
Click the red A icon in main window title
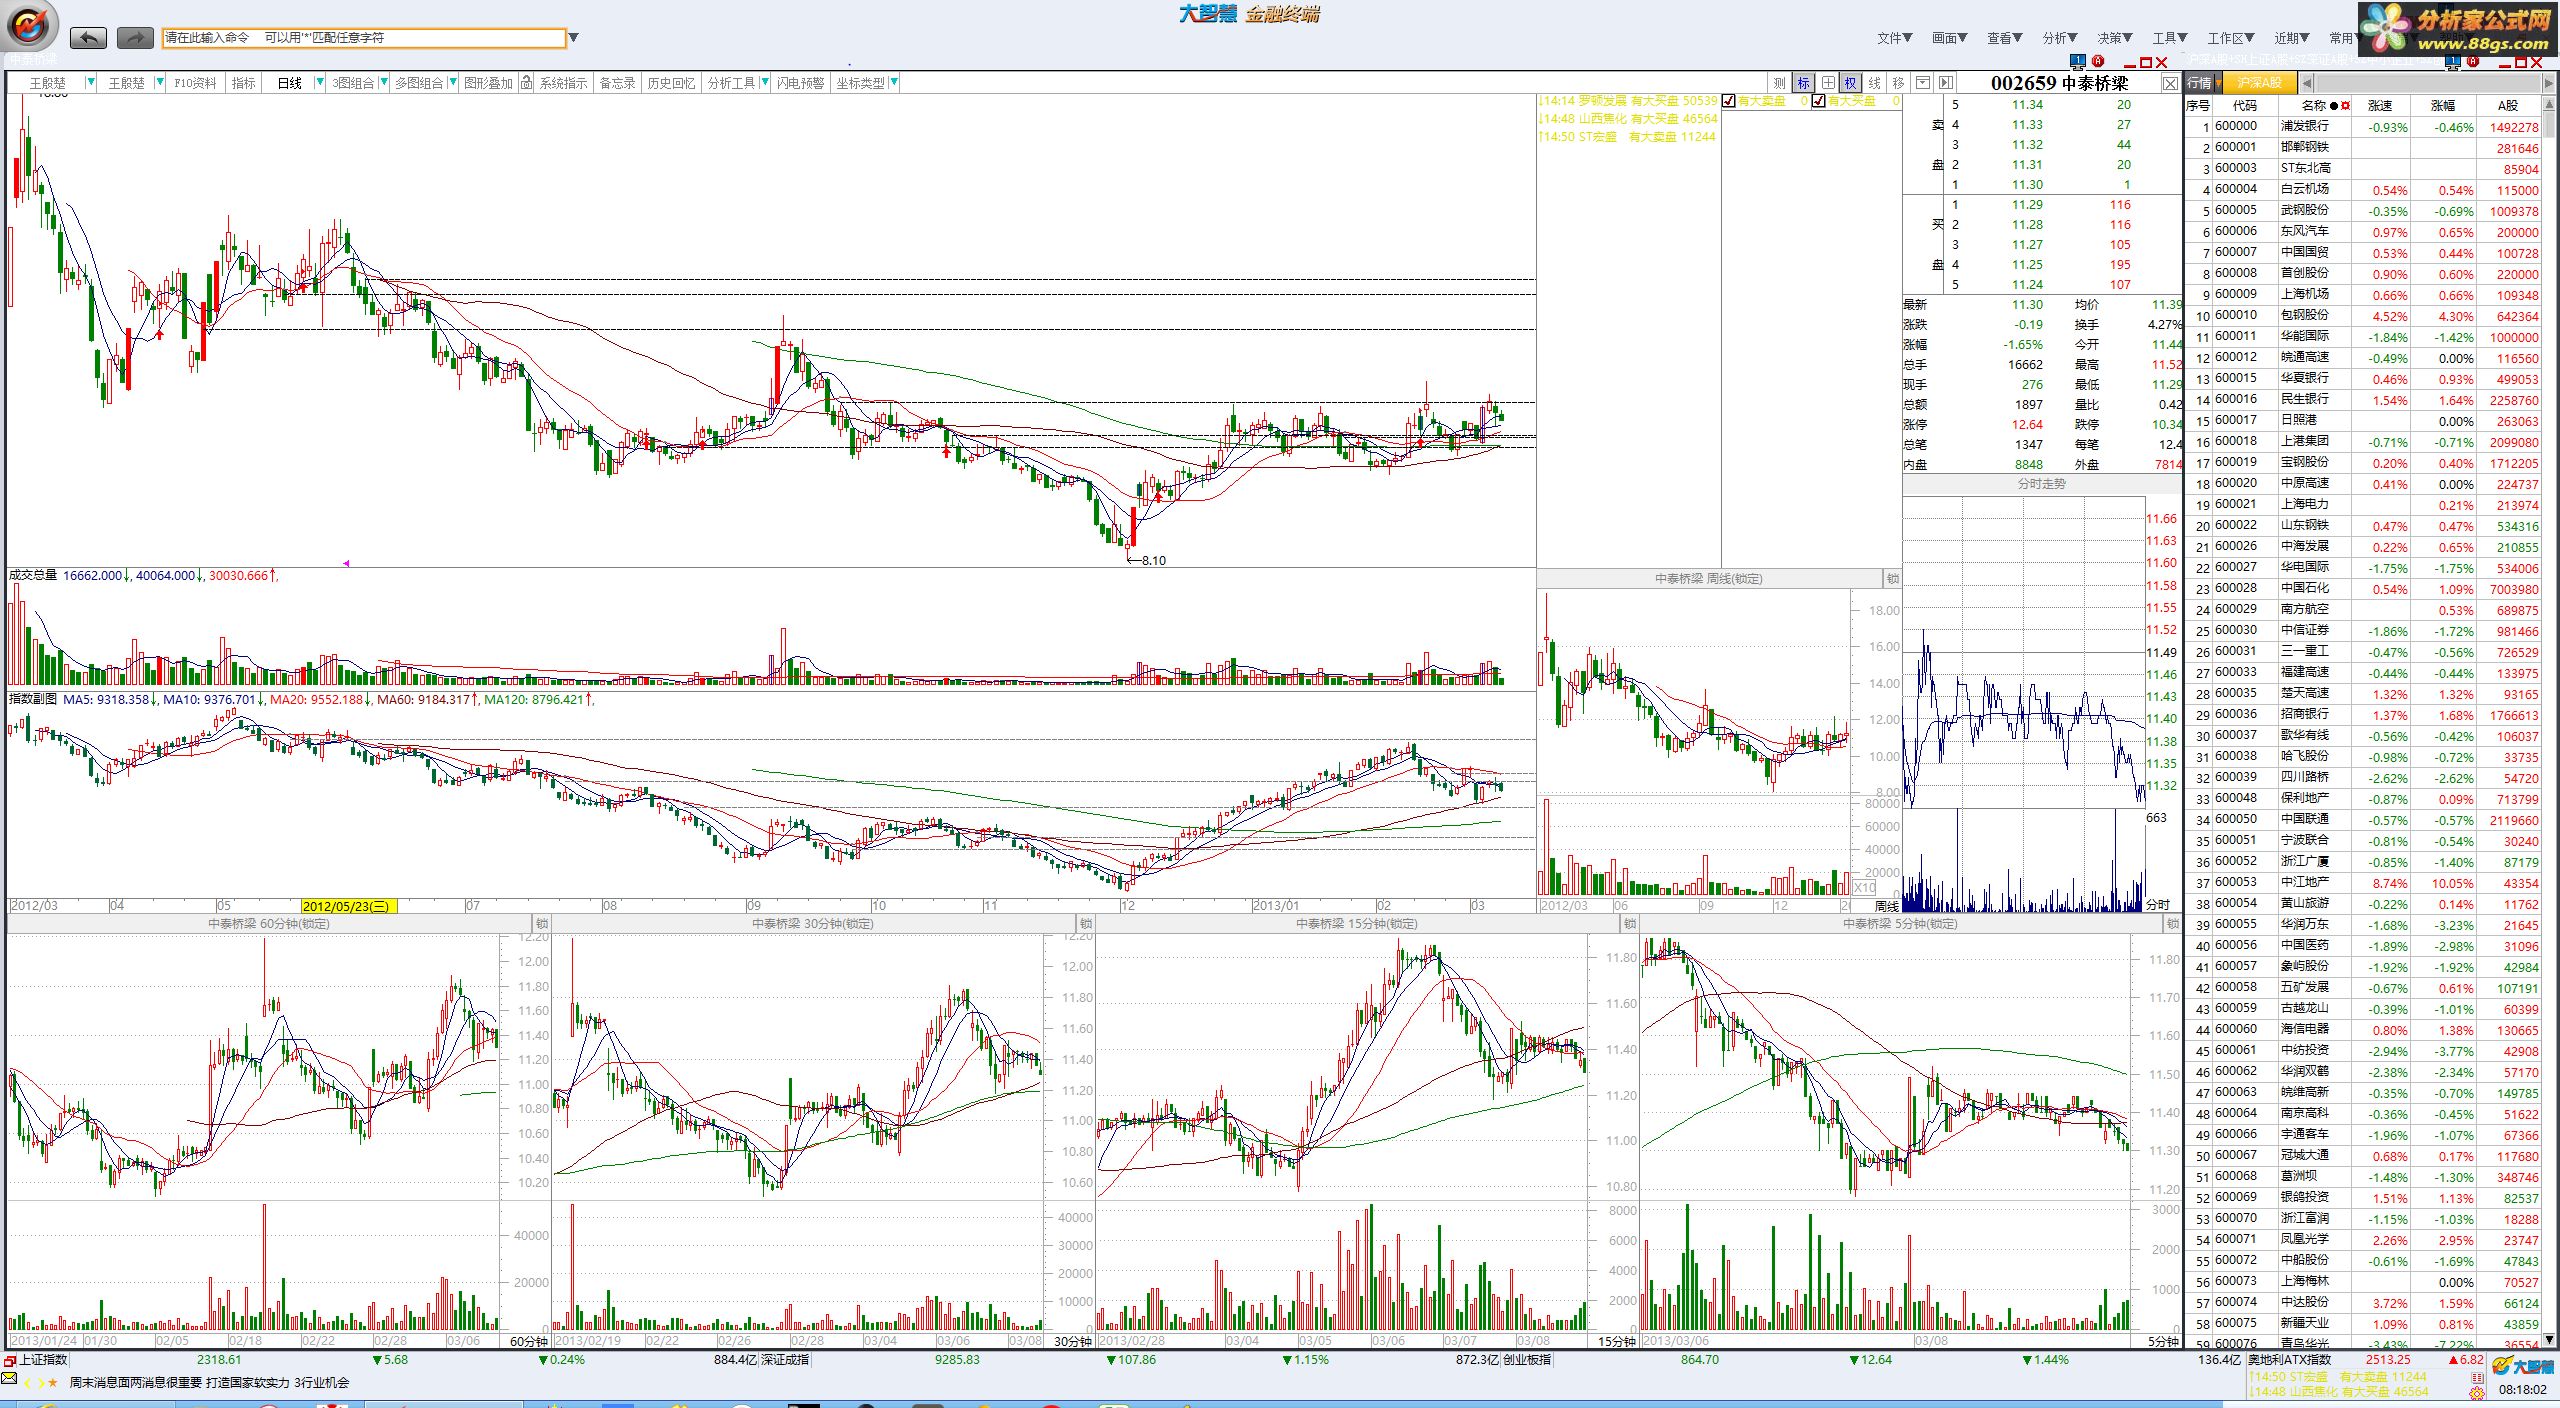[x=2098, y=61]
